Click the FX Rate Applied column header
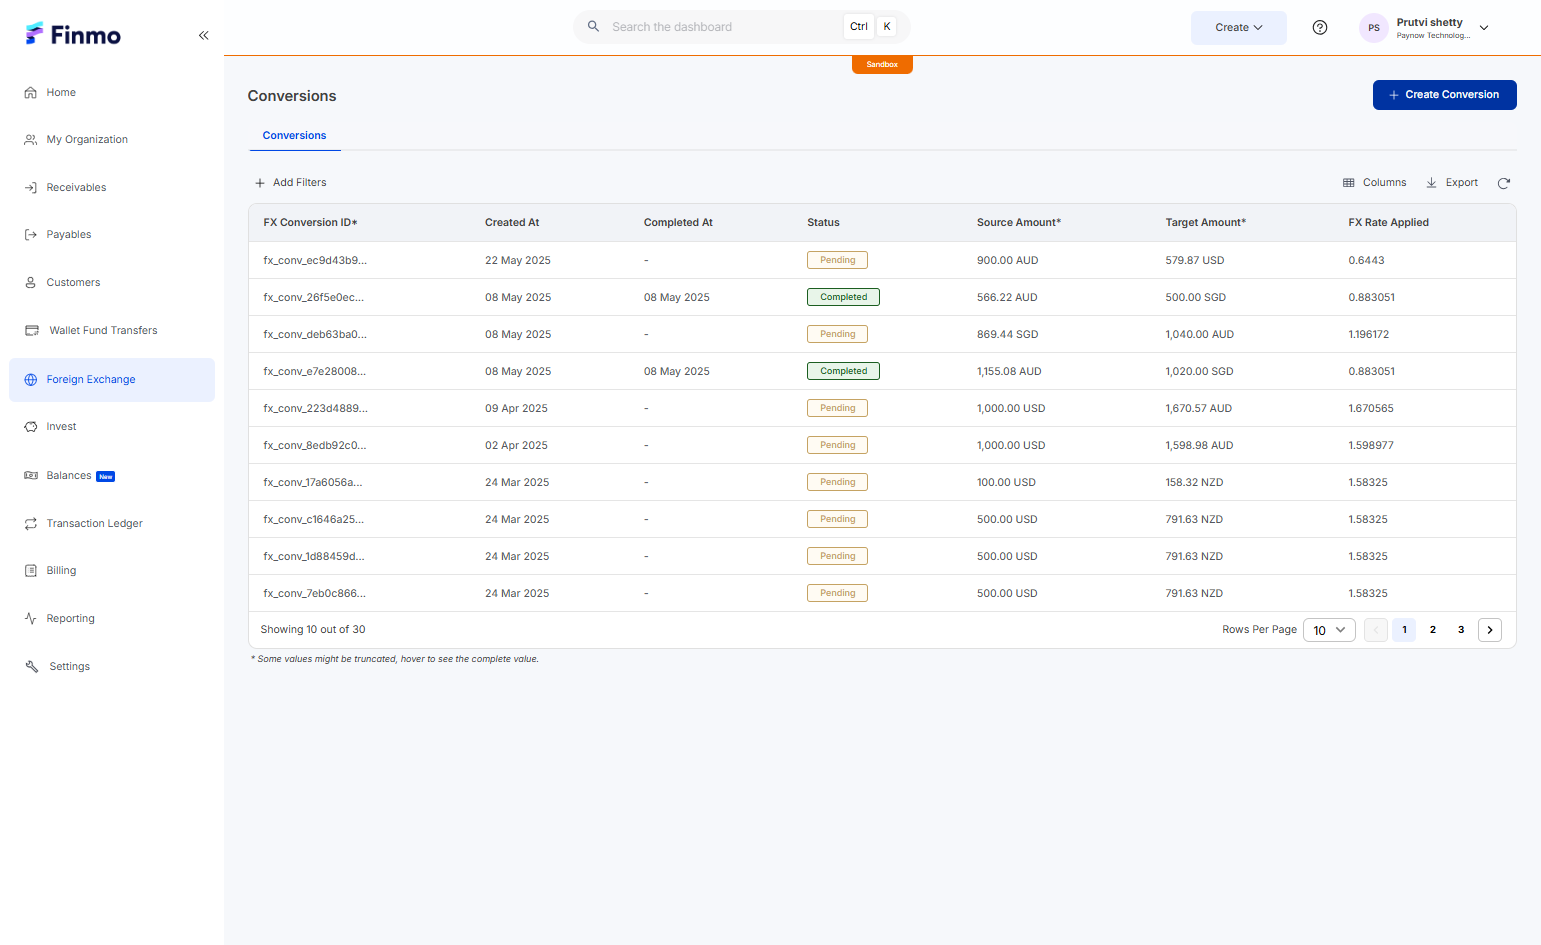Screen dimensions: 1541x945 (1388, 223)
